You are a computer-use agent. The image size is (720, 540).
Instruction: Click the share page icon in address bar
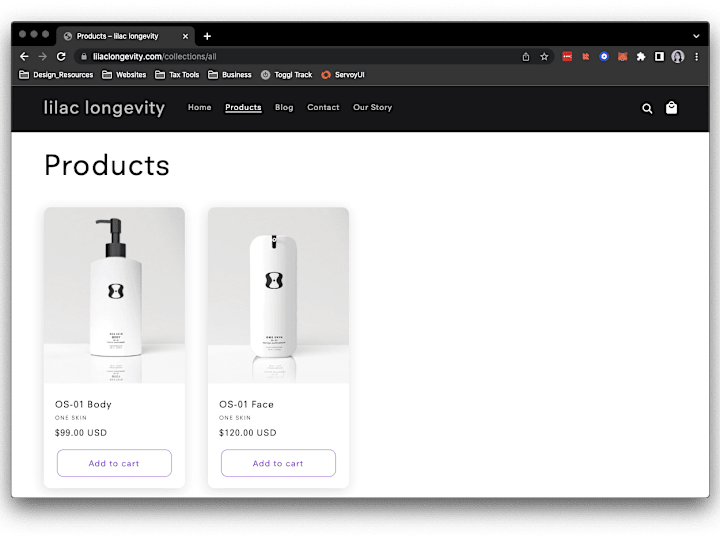coord(526,56)
